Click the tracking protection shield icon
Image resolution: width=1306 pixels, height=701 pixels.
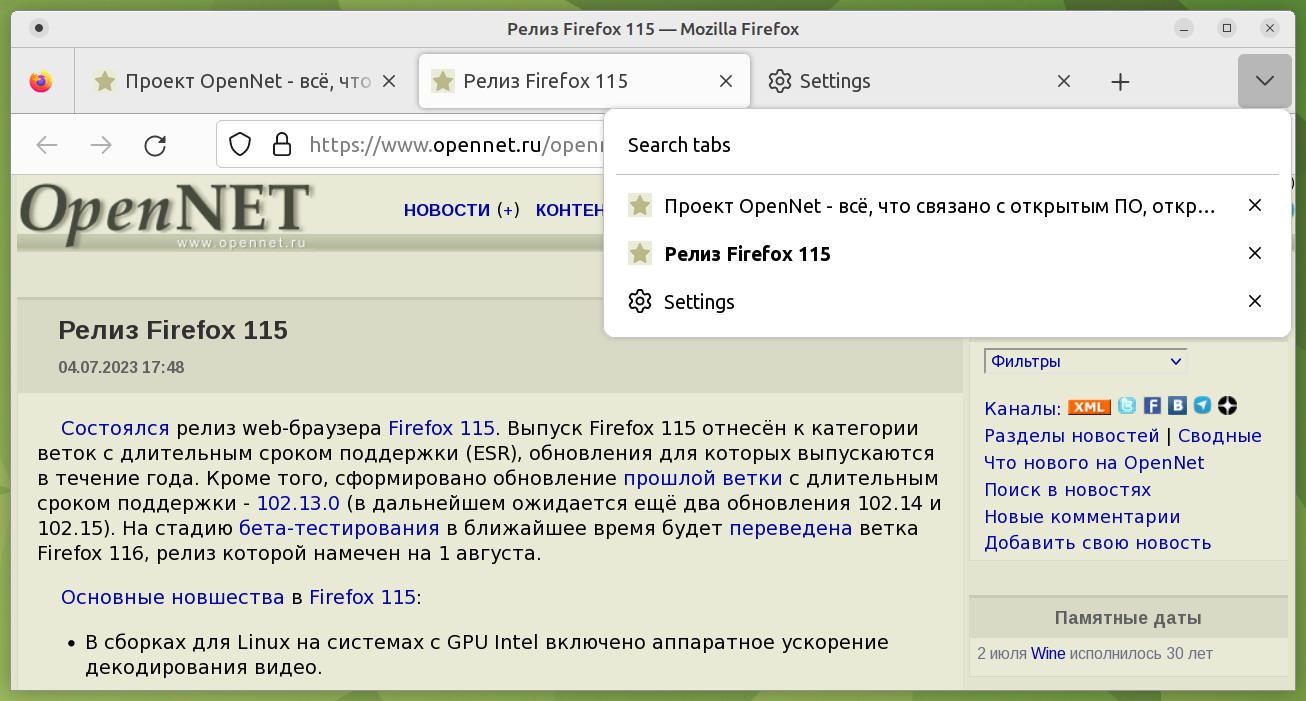pyautogui.click(x=240, y=145)
